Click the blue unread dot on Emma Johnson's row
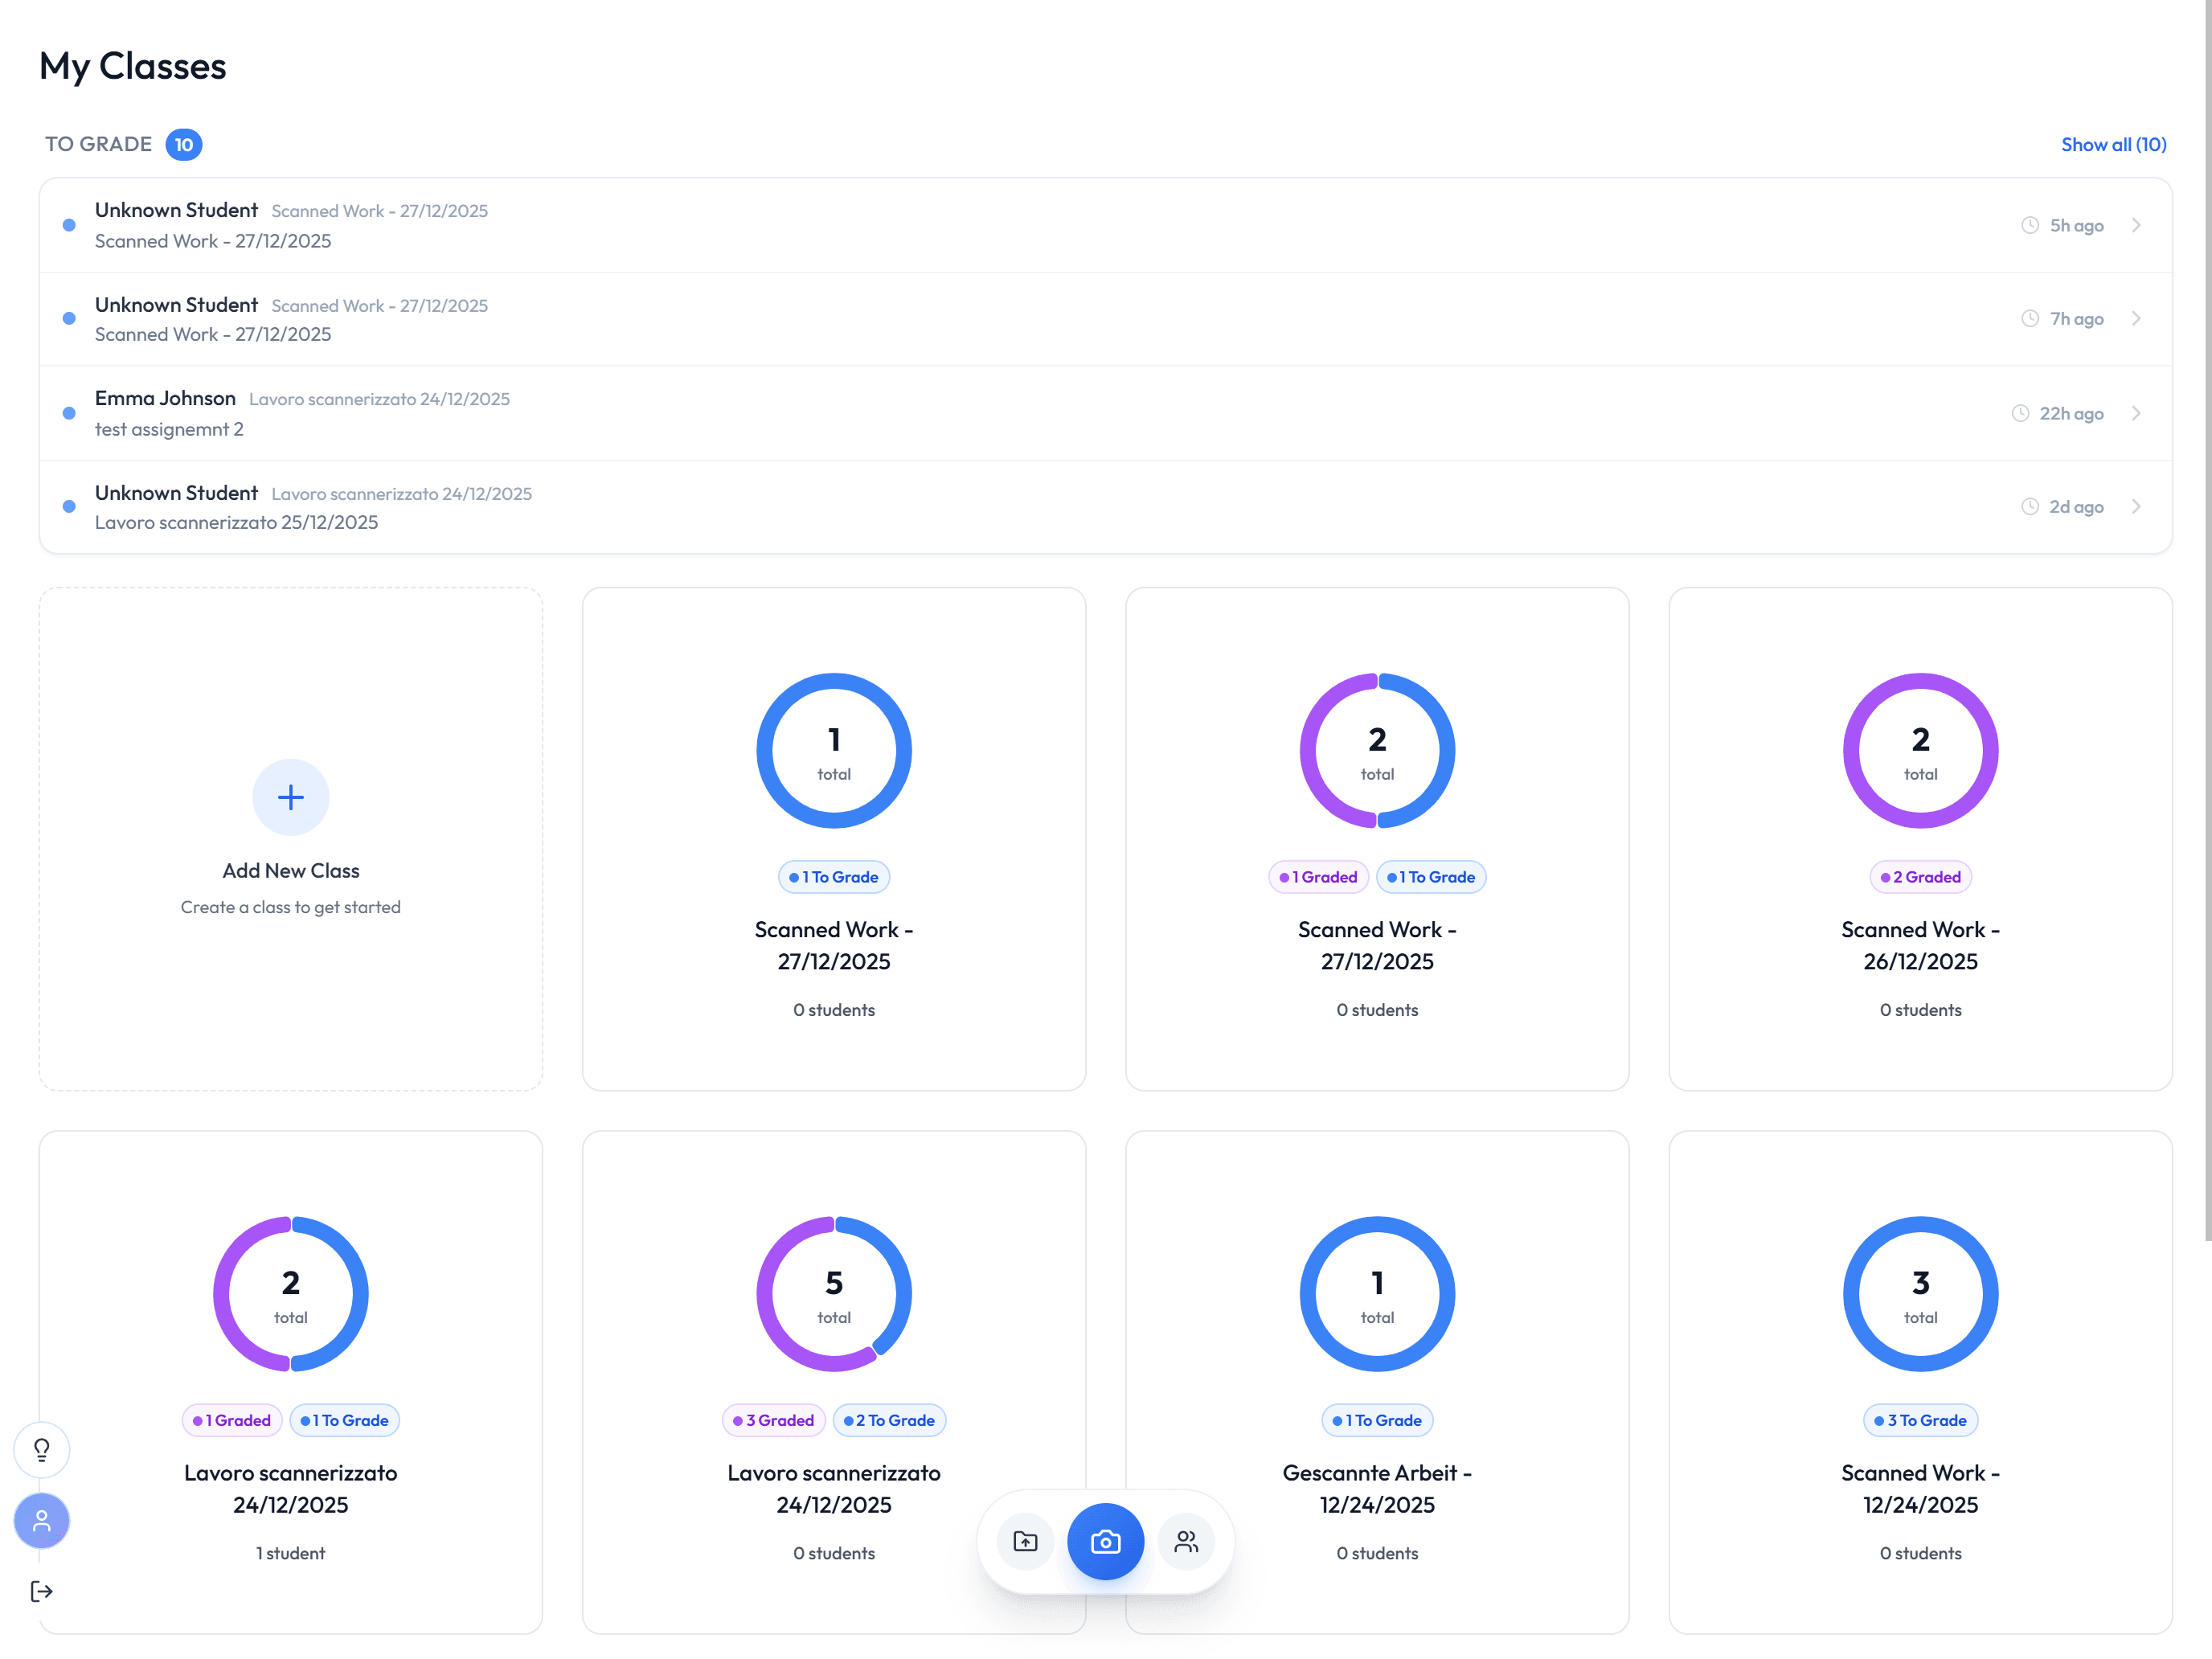Image resolution: width=2212 pixels, height=1659 pixels. 68,412
